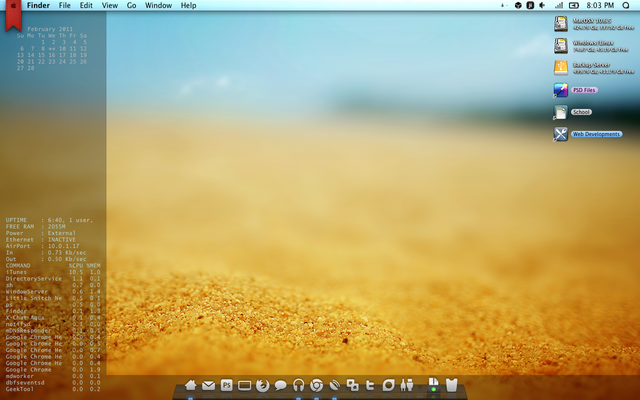Open Google Chrome from the dock
The width and height of the screenshot is (640, 400).
[317, 385]
